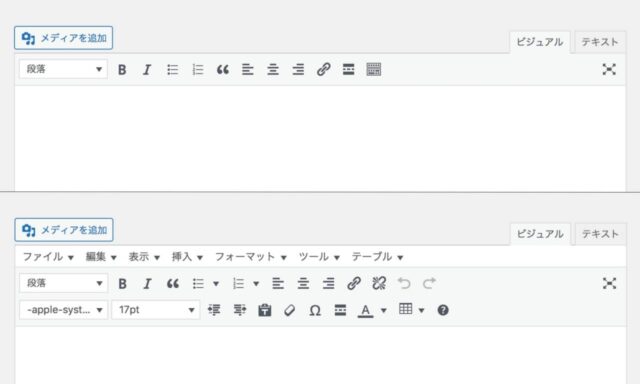Click the Redo arrow
640x384 pixels.
tap(429, 284)
